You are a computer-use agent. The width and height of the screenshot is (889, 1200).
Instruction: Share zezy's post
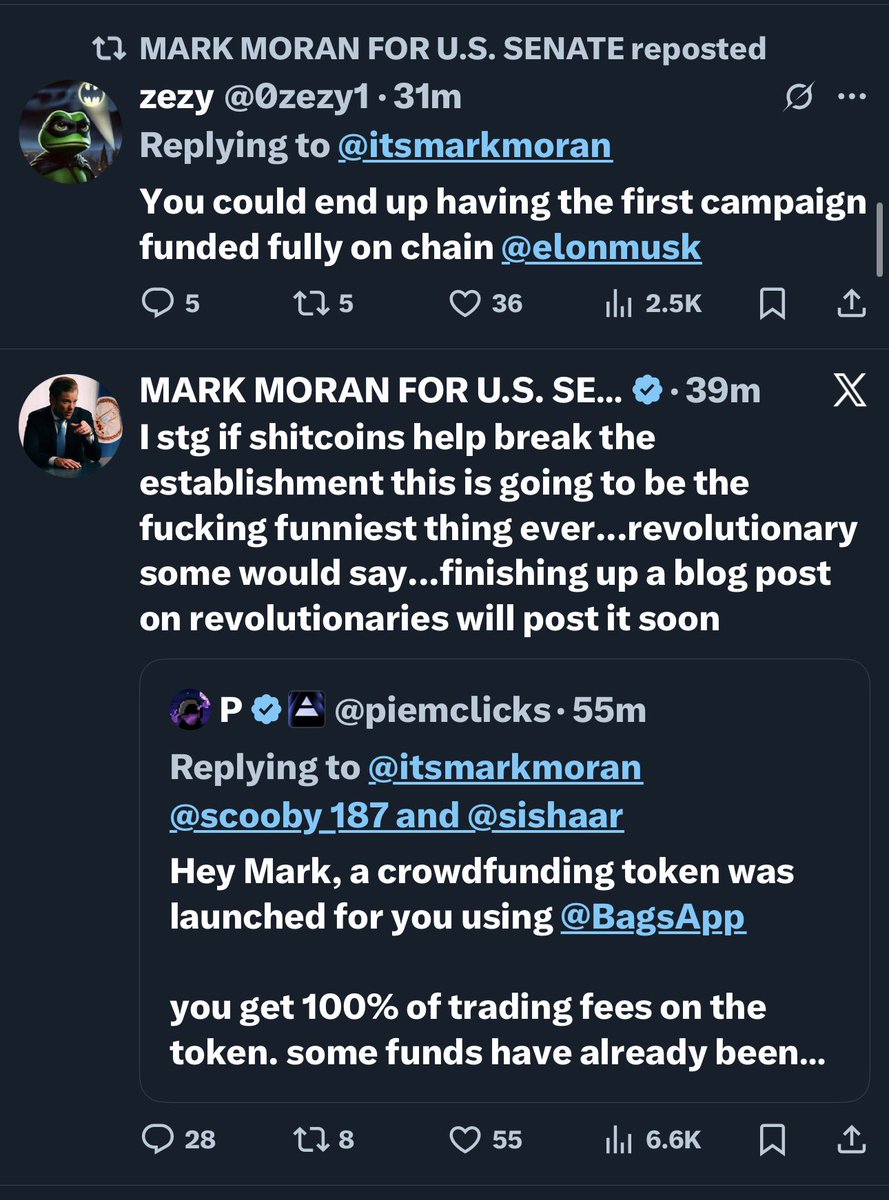(x=850, y=303)
